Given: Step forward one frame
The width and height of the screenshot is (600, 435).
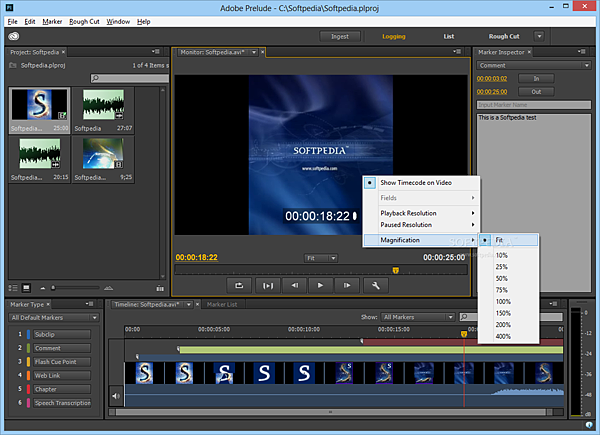Looking at the screenshot, I should (346, 285).
